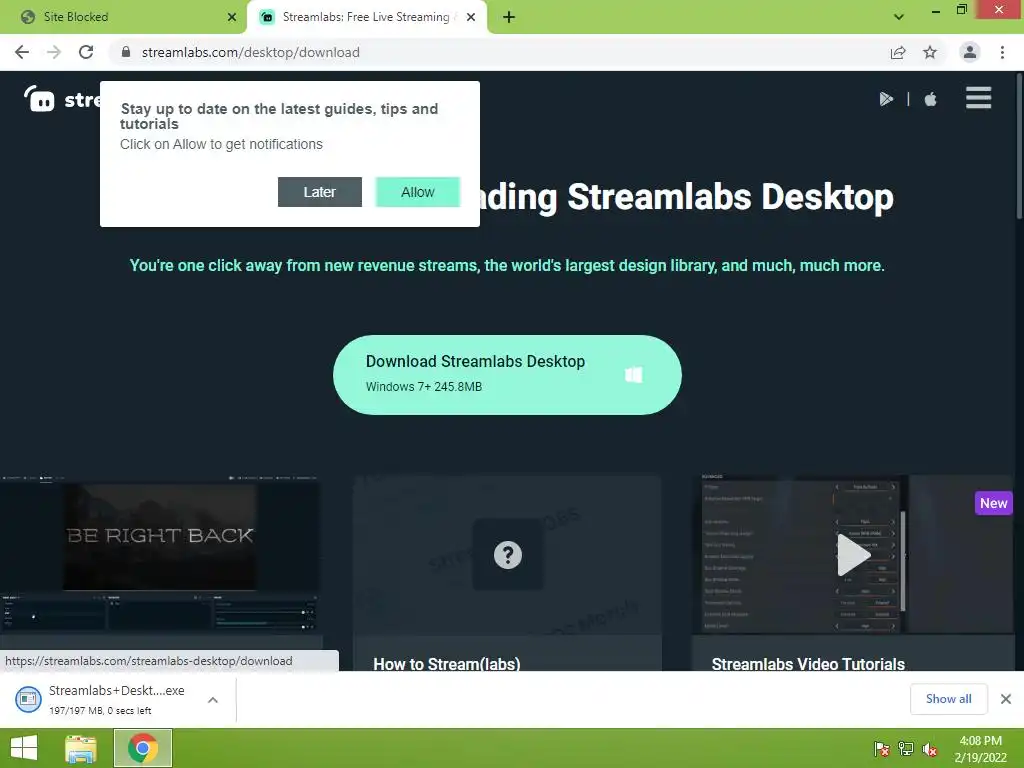This screenshot has width=1024, height=768.
Task: Close the downloads bar
Action: click(x=1006, y=699)
